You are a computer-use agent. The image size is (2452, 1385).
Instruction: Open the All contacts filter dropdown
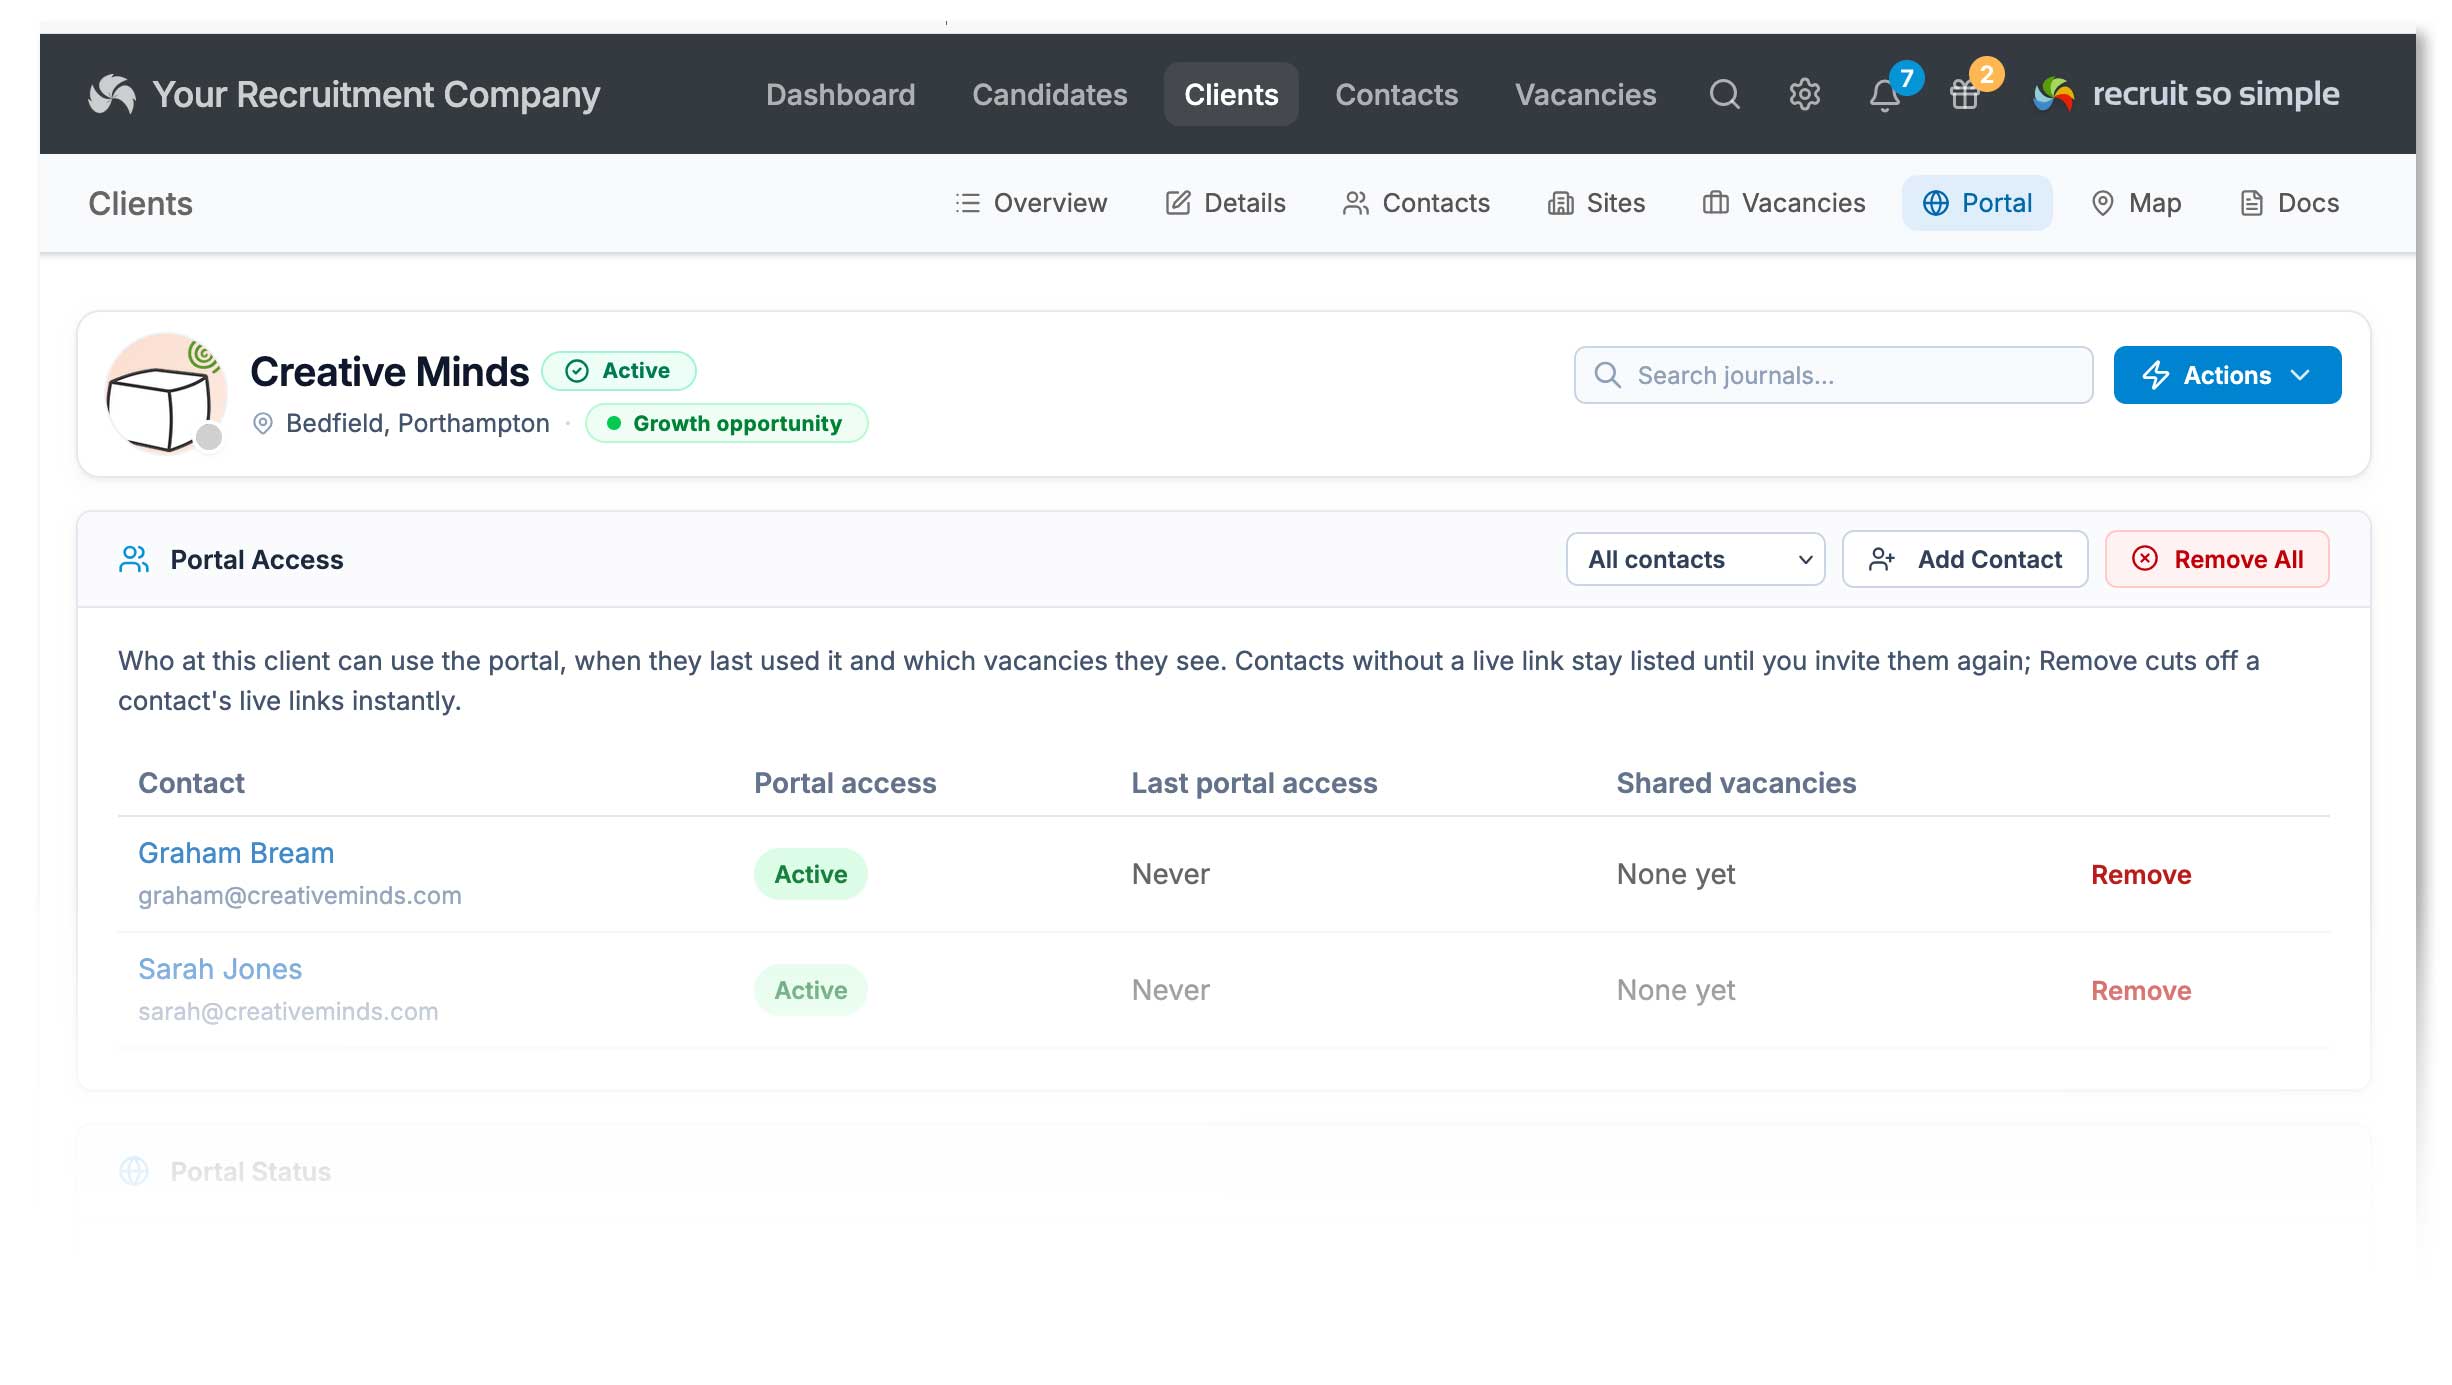[x=1695, y=559]
